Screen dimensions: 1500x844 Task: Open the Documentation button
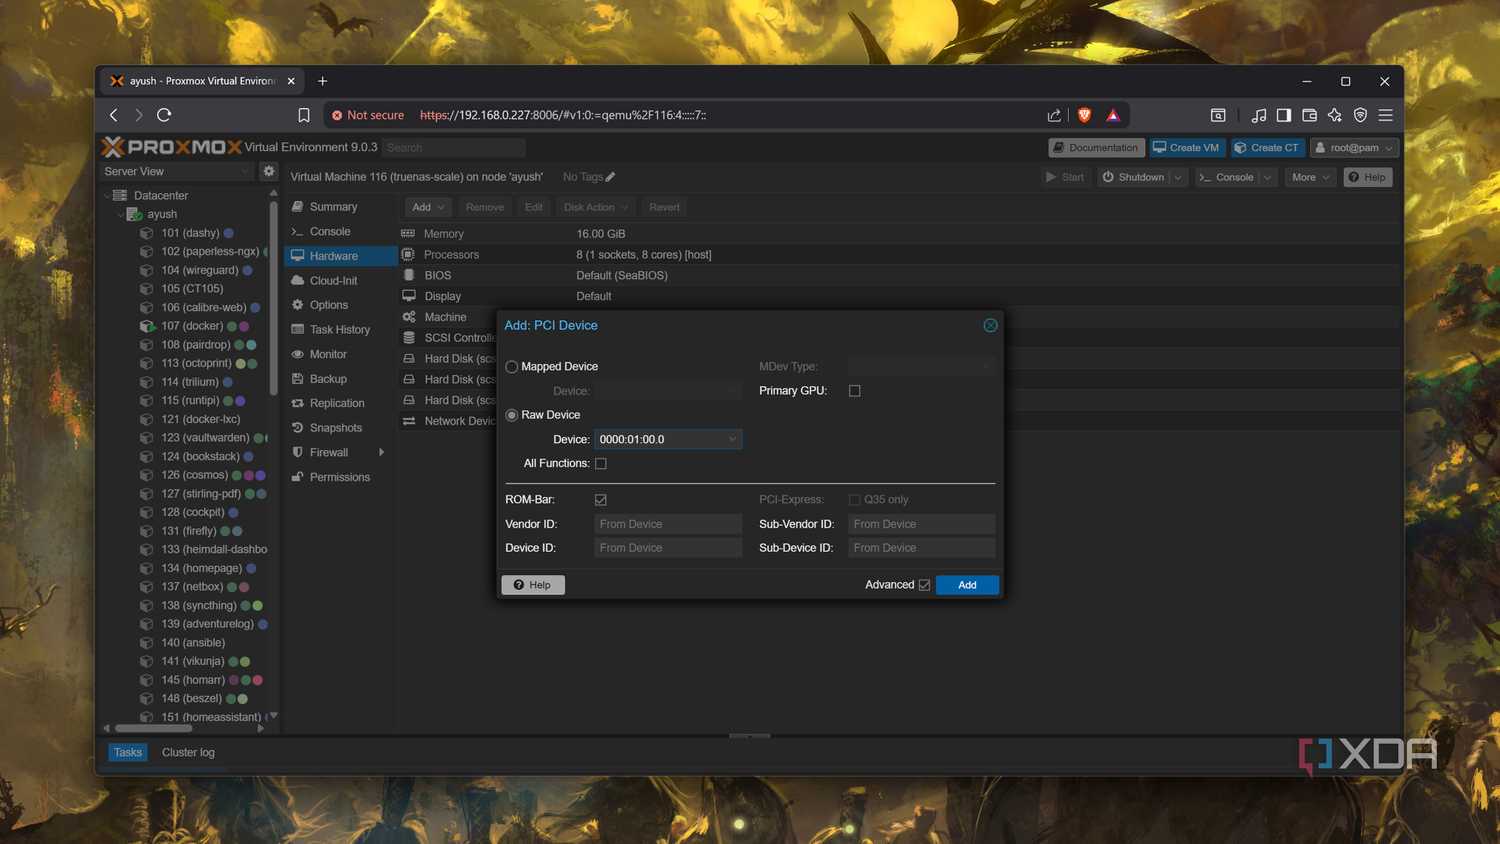pyautogui.click(x=1095, y=148)
